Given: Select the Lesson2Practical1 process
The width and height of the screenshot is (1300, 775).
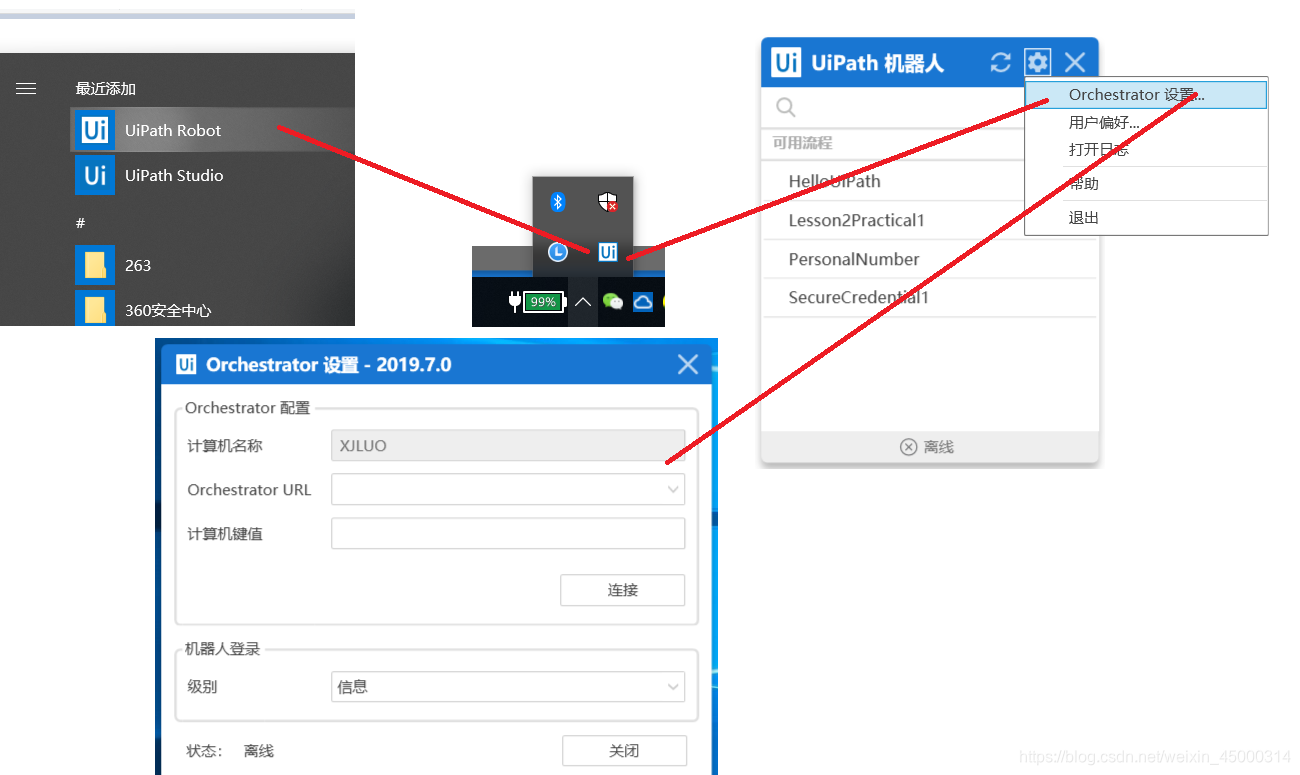Looking at the screenshot, I should coord(930,220).
